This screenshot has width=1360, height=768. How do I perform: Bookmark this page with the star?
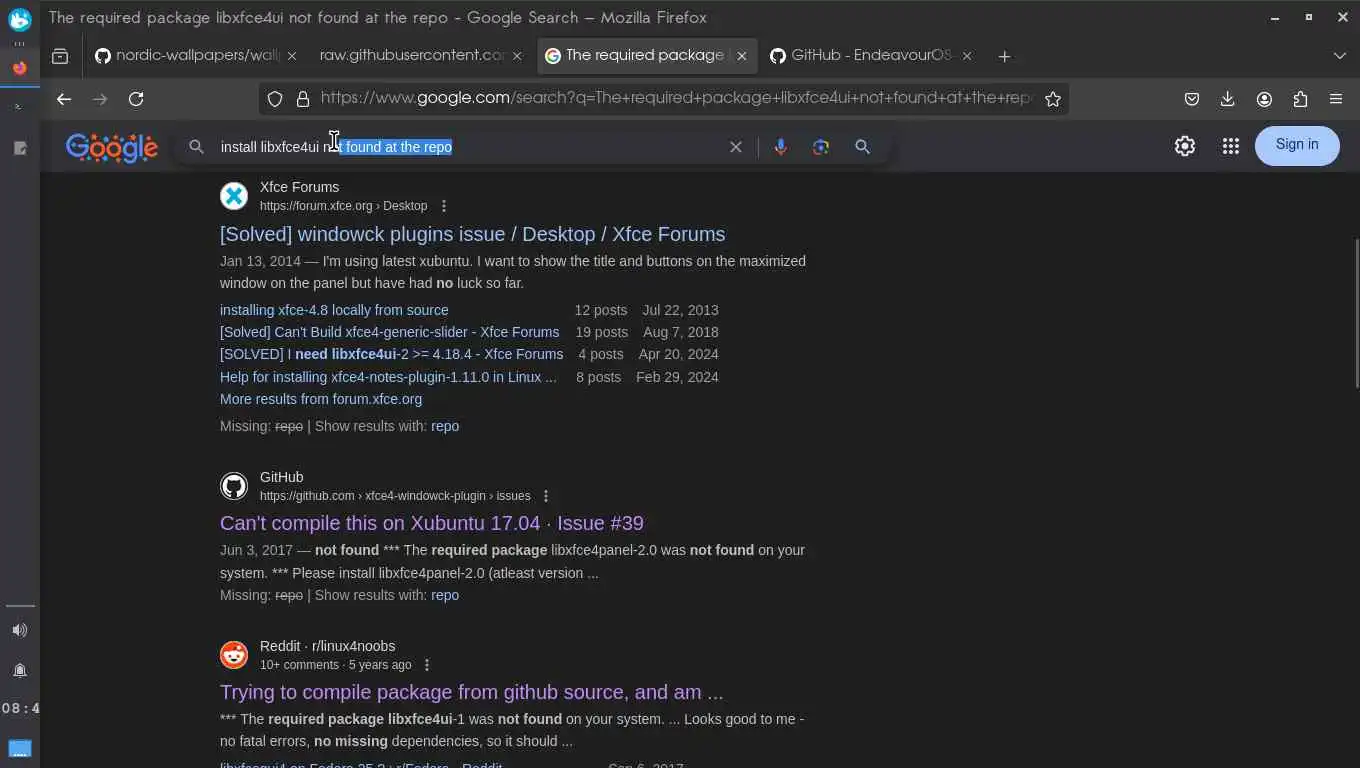[x=1052, y=99]
